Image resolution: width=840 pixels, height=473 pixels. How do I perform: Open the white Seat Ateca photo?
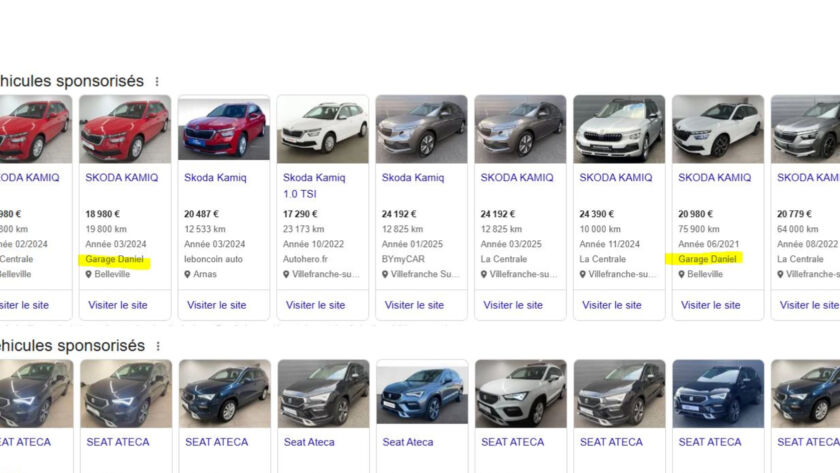click(521, 394)
